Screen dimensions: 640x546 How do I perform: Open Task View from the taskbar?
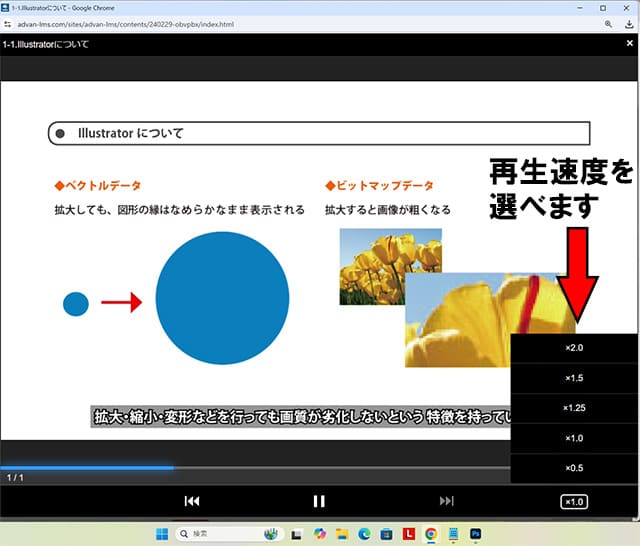pyautogui.click(x=296, y=534)
